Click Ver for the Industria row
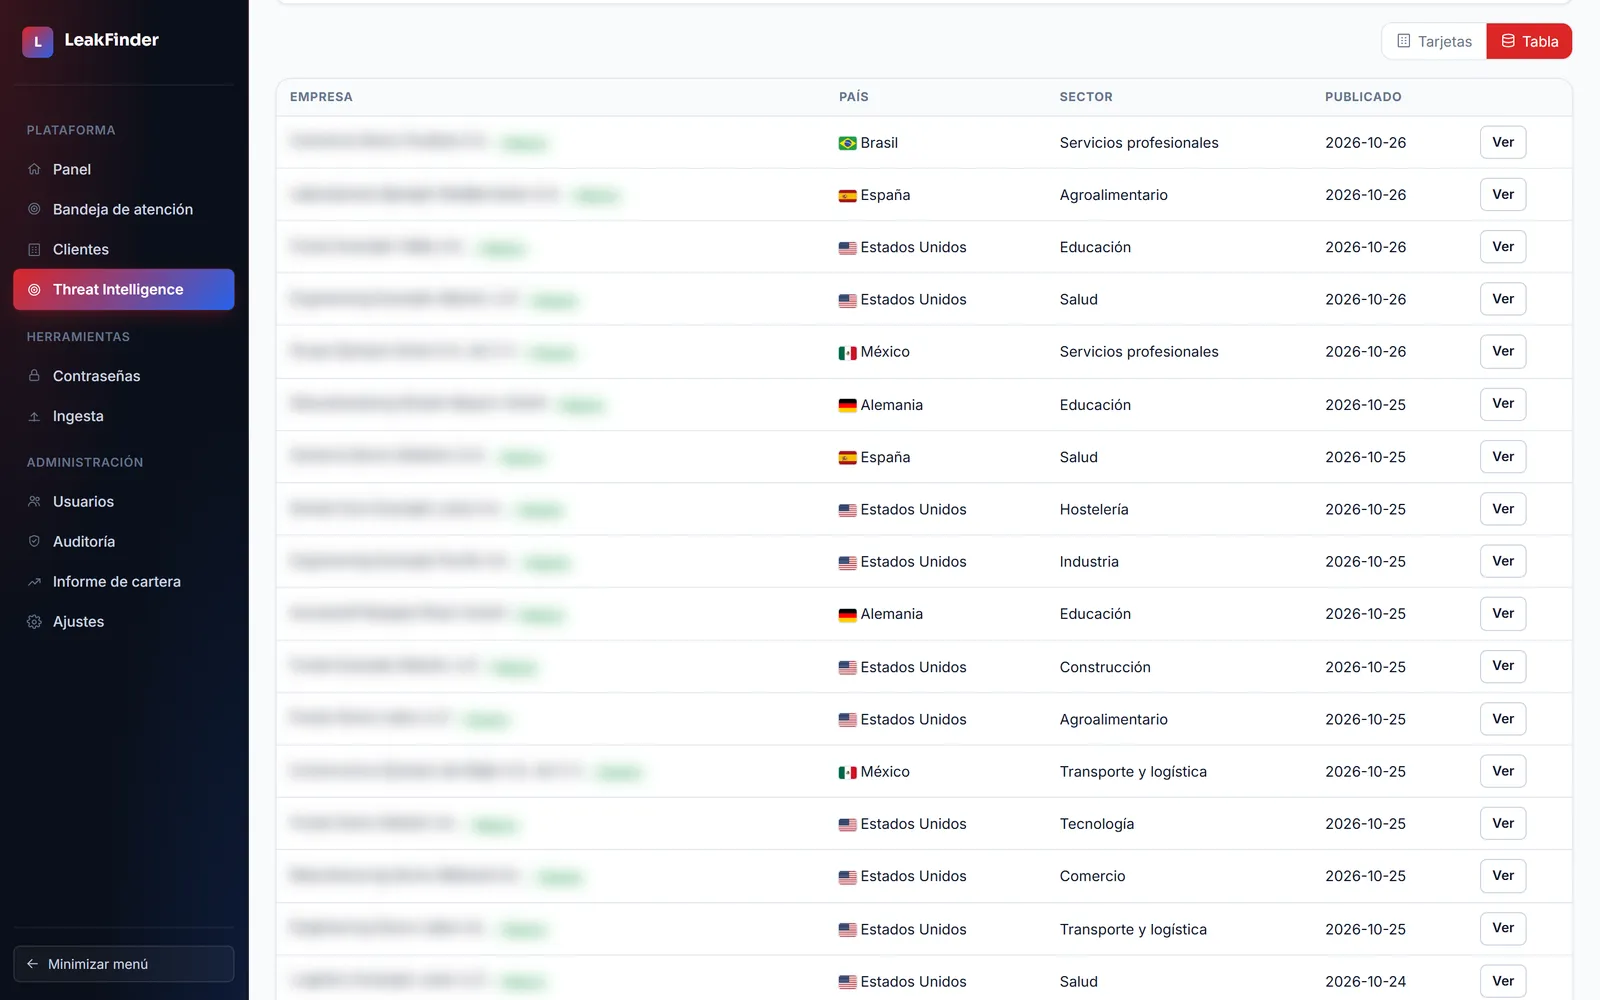The height and width of the screenshot is (1000, 1600). click(x=1503, y=561)
